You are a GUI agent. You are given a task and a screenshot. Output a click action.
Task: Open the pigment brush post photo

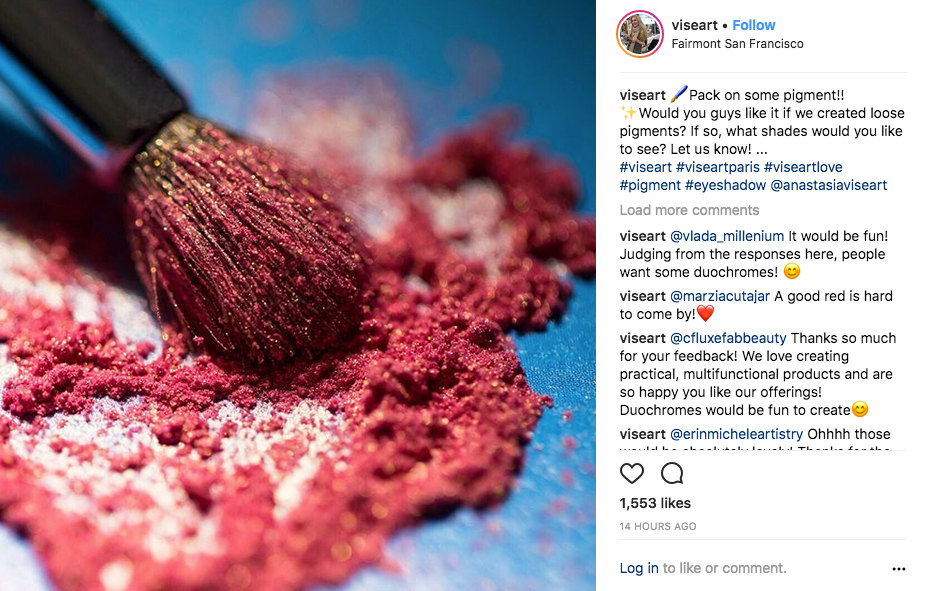pos(298,296)
